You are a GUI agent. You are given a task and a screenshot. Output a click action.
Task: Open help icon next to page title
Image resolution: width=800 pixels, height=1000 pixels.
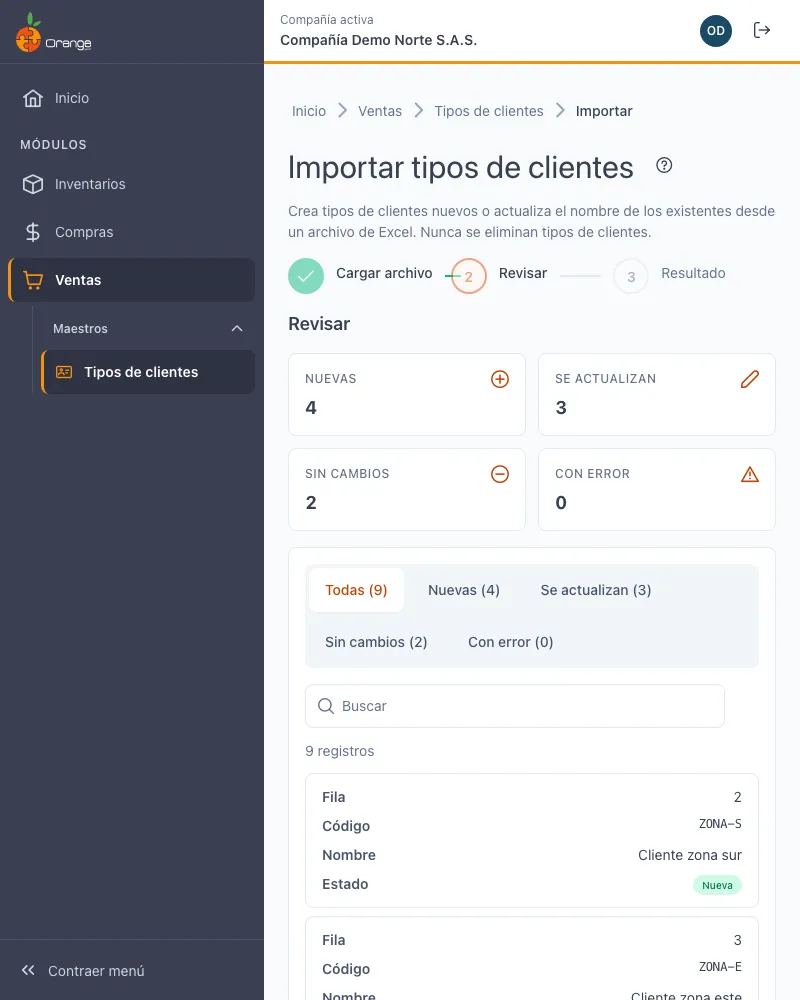pos(664,165)
